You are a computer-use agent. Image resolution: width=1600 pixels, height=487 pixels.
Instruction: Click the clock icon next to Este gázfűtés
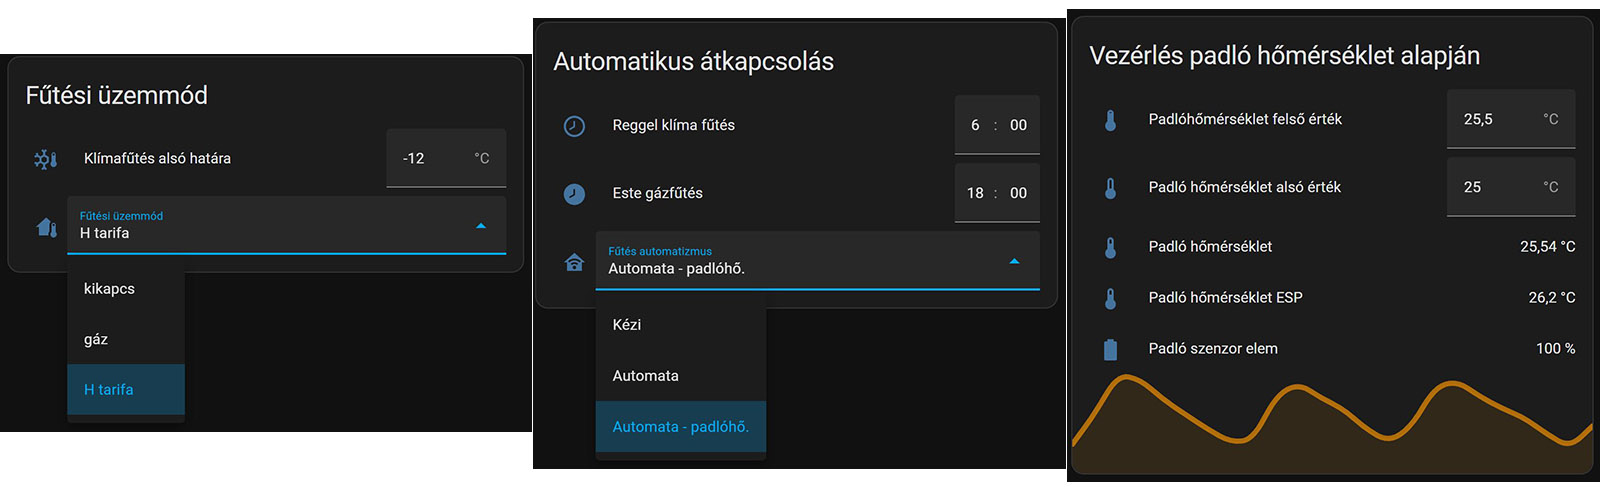coord(574,194)
